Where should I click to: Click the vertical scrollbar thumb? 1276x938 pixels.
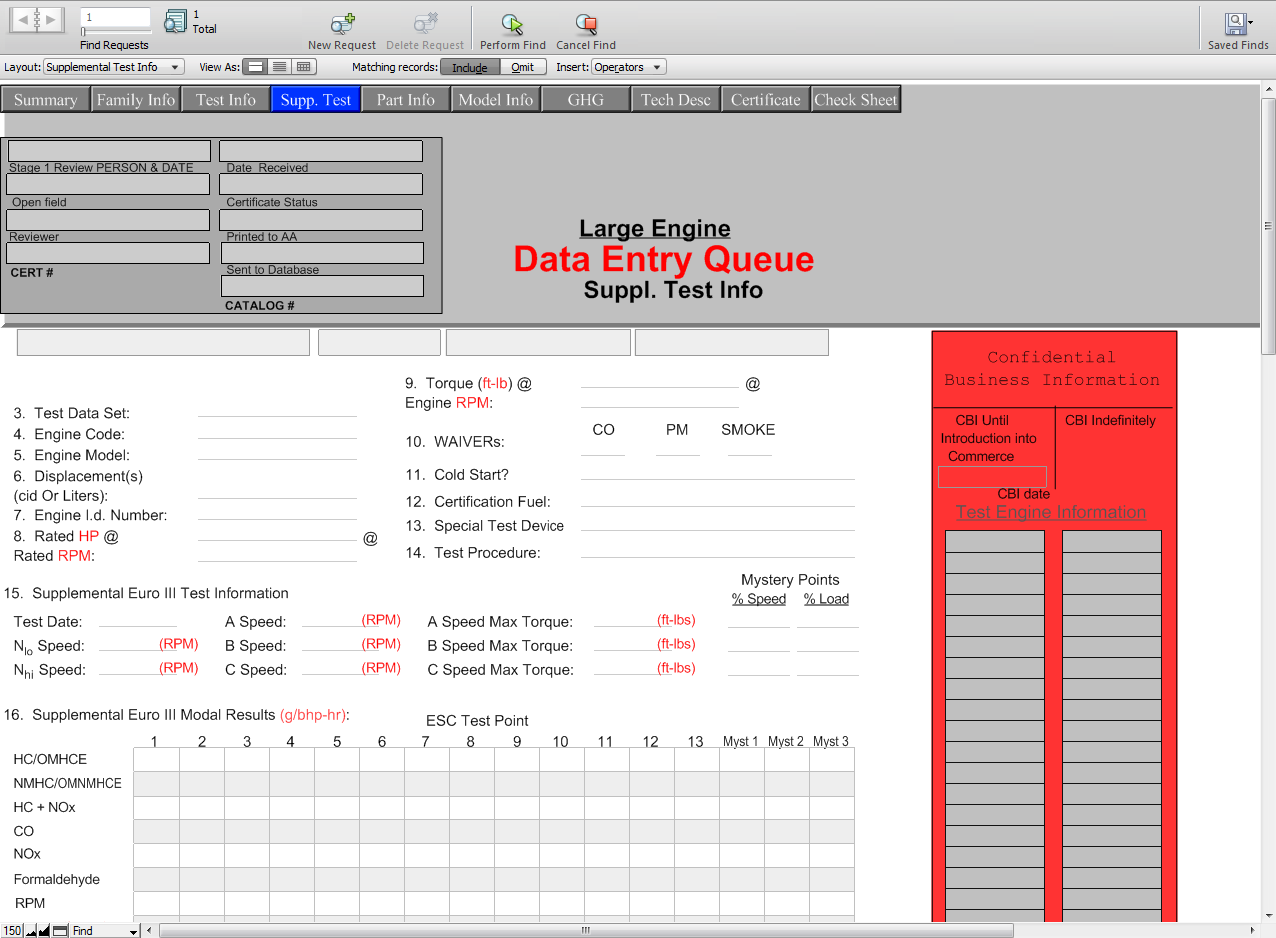tap(1268, 226)
